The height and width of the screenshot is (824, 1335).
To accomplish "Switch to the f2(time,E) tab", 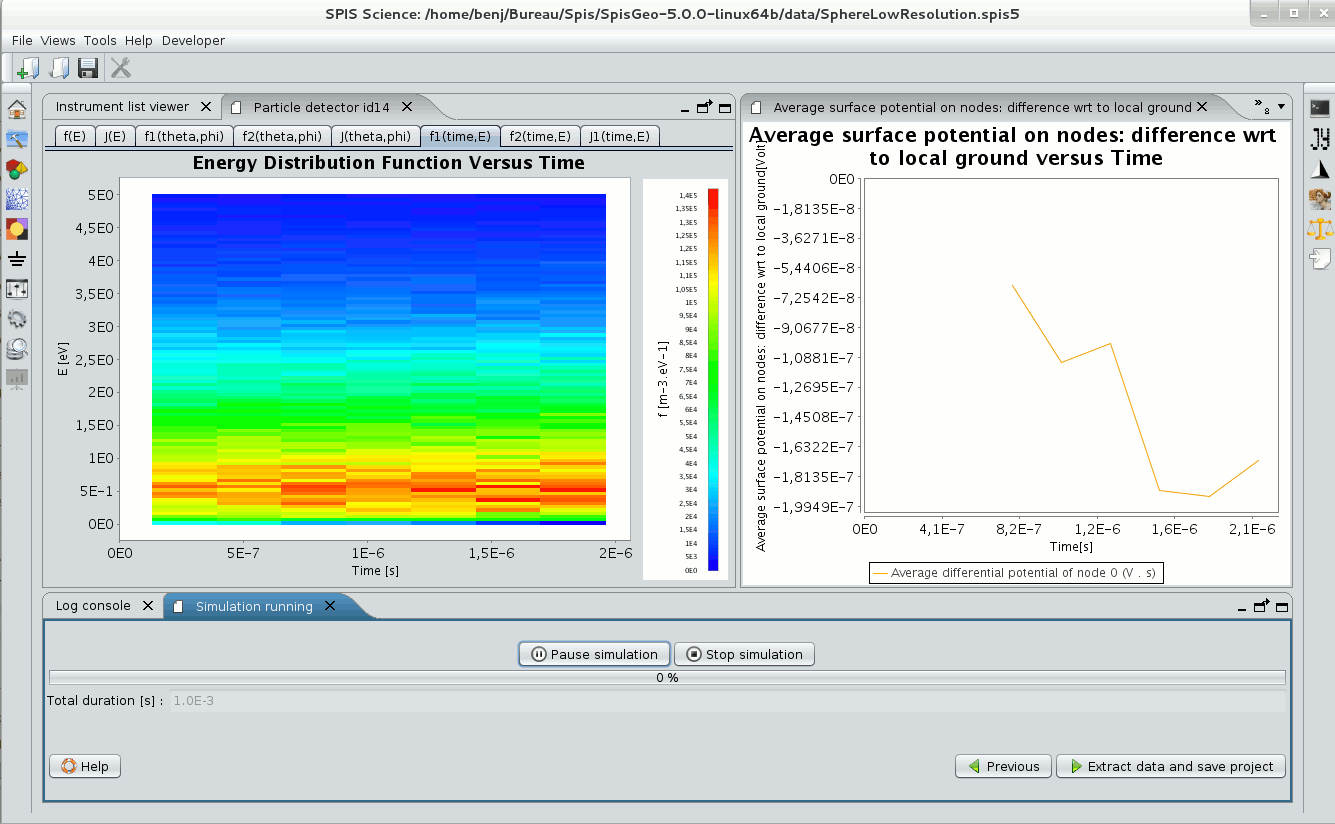I will pyautogui.click(x=540, y=137).
